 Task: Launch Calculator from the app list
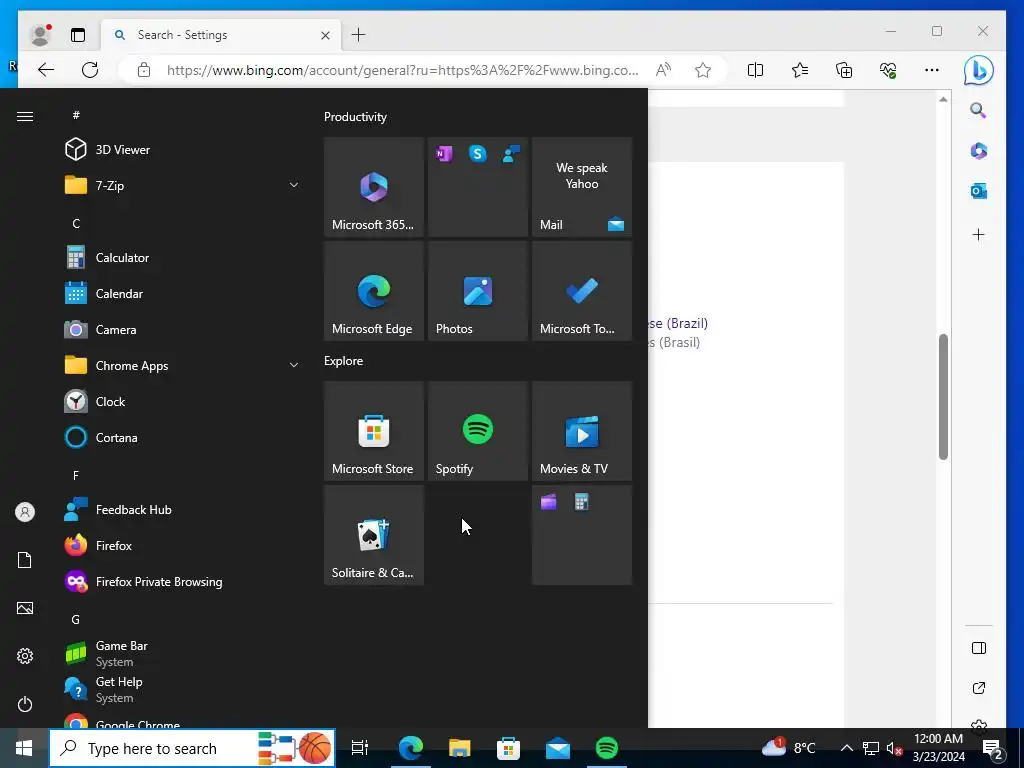(183, 257)
